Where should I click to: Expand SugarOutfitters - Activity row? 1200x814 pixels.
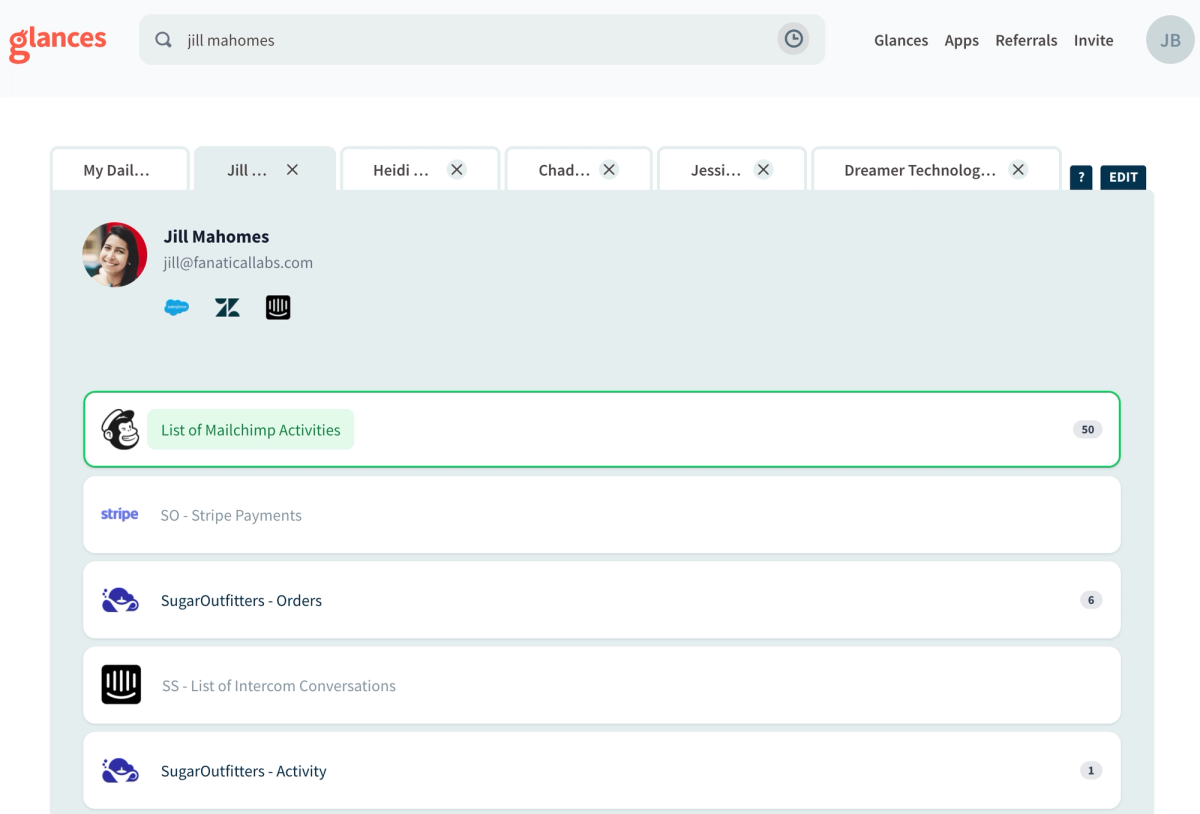point(602,771)
